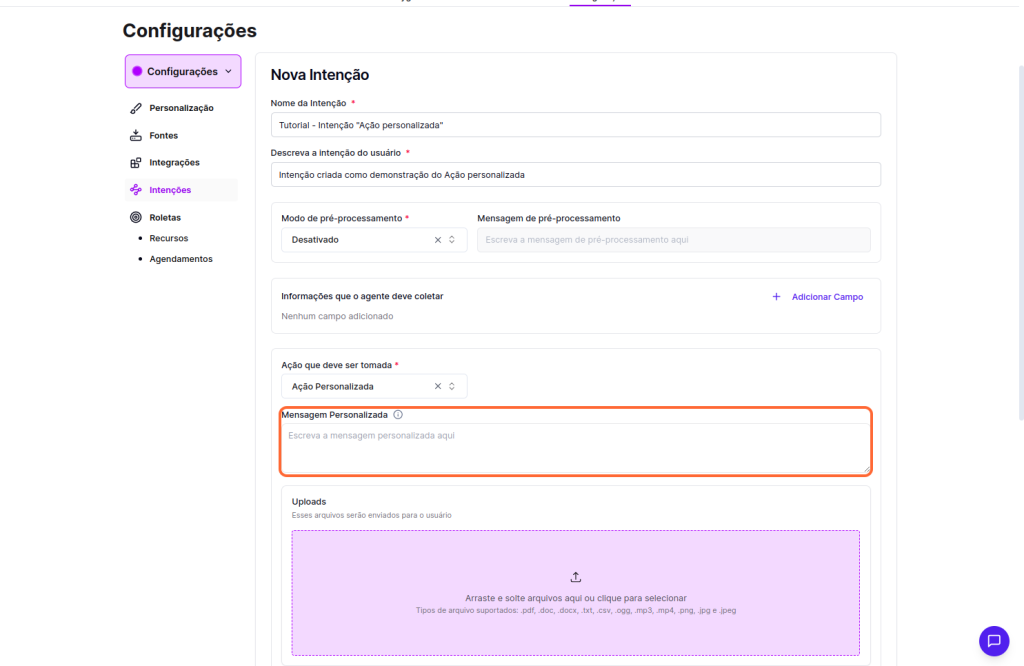
Task: Click the Roletas target icon
Action: pos(136,217)
